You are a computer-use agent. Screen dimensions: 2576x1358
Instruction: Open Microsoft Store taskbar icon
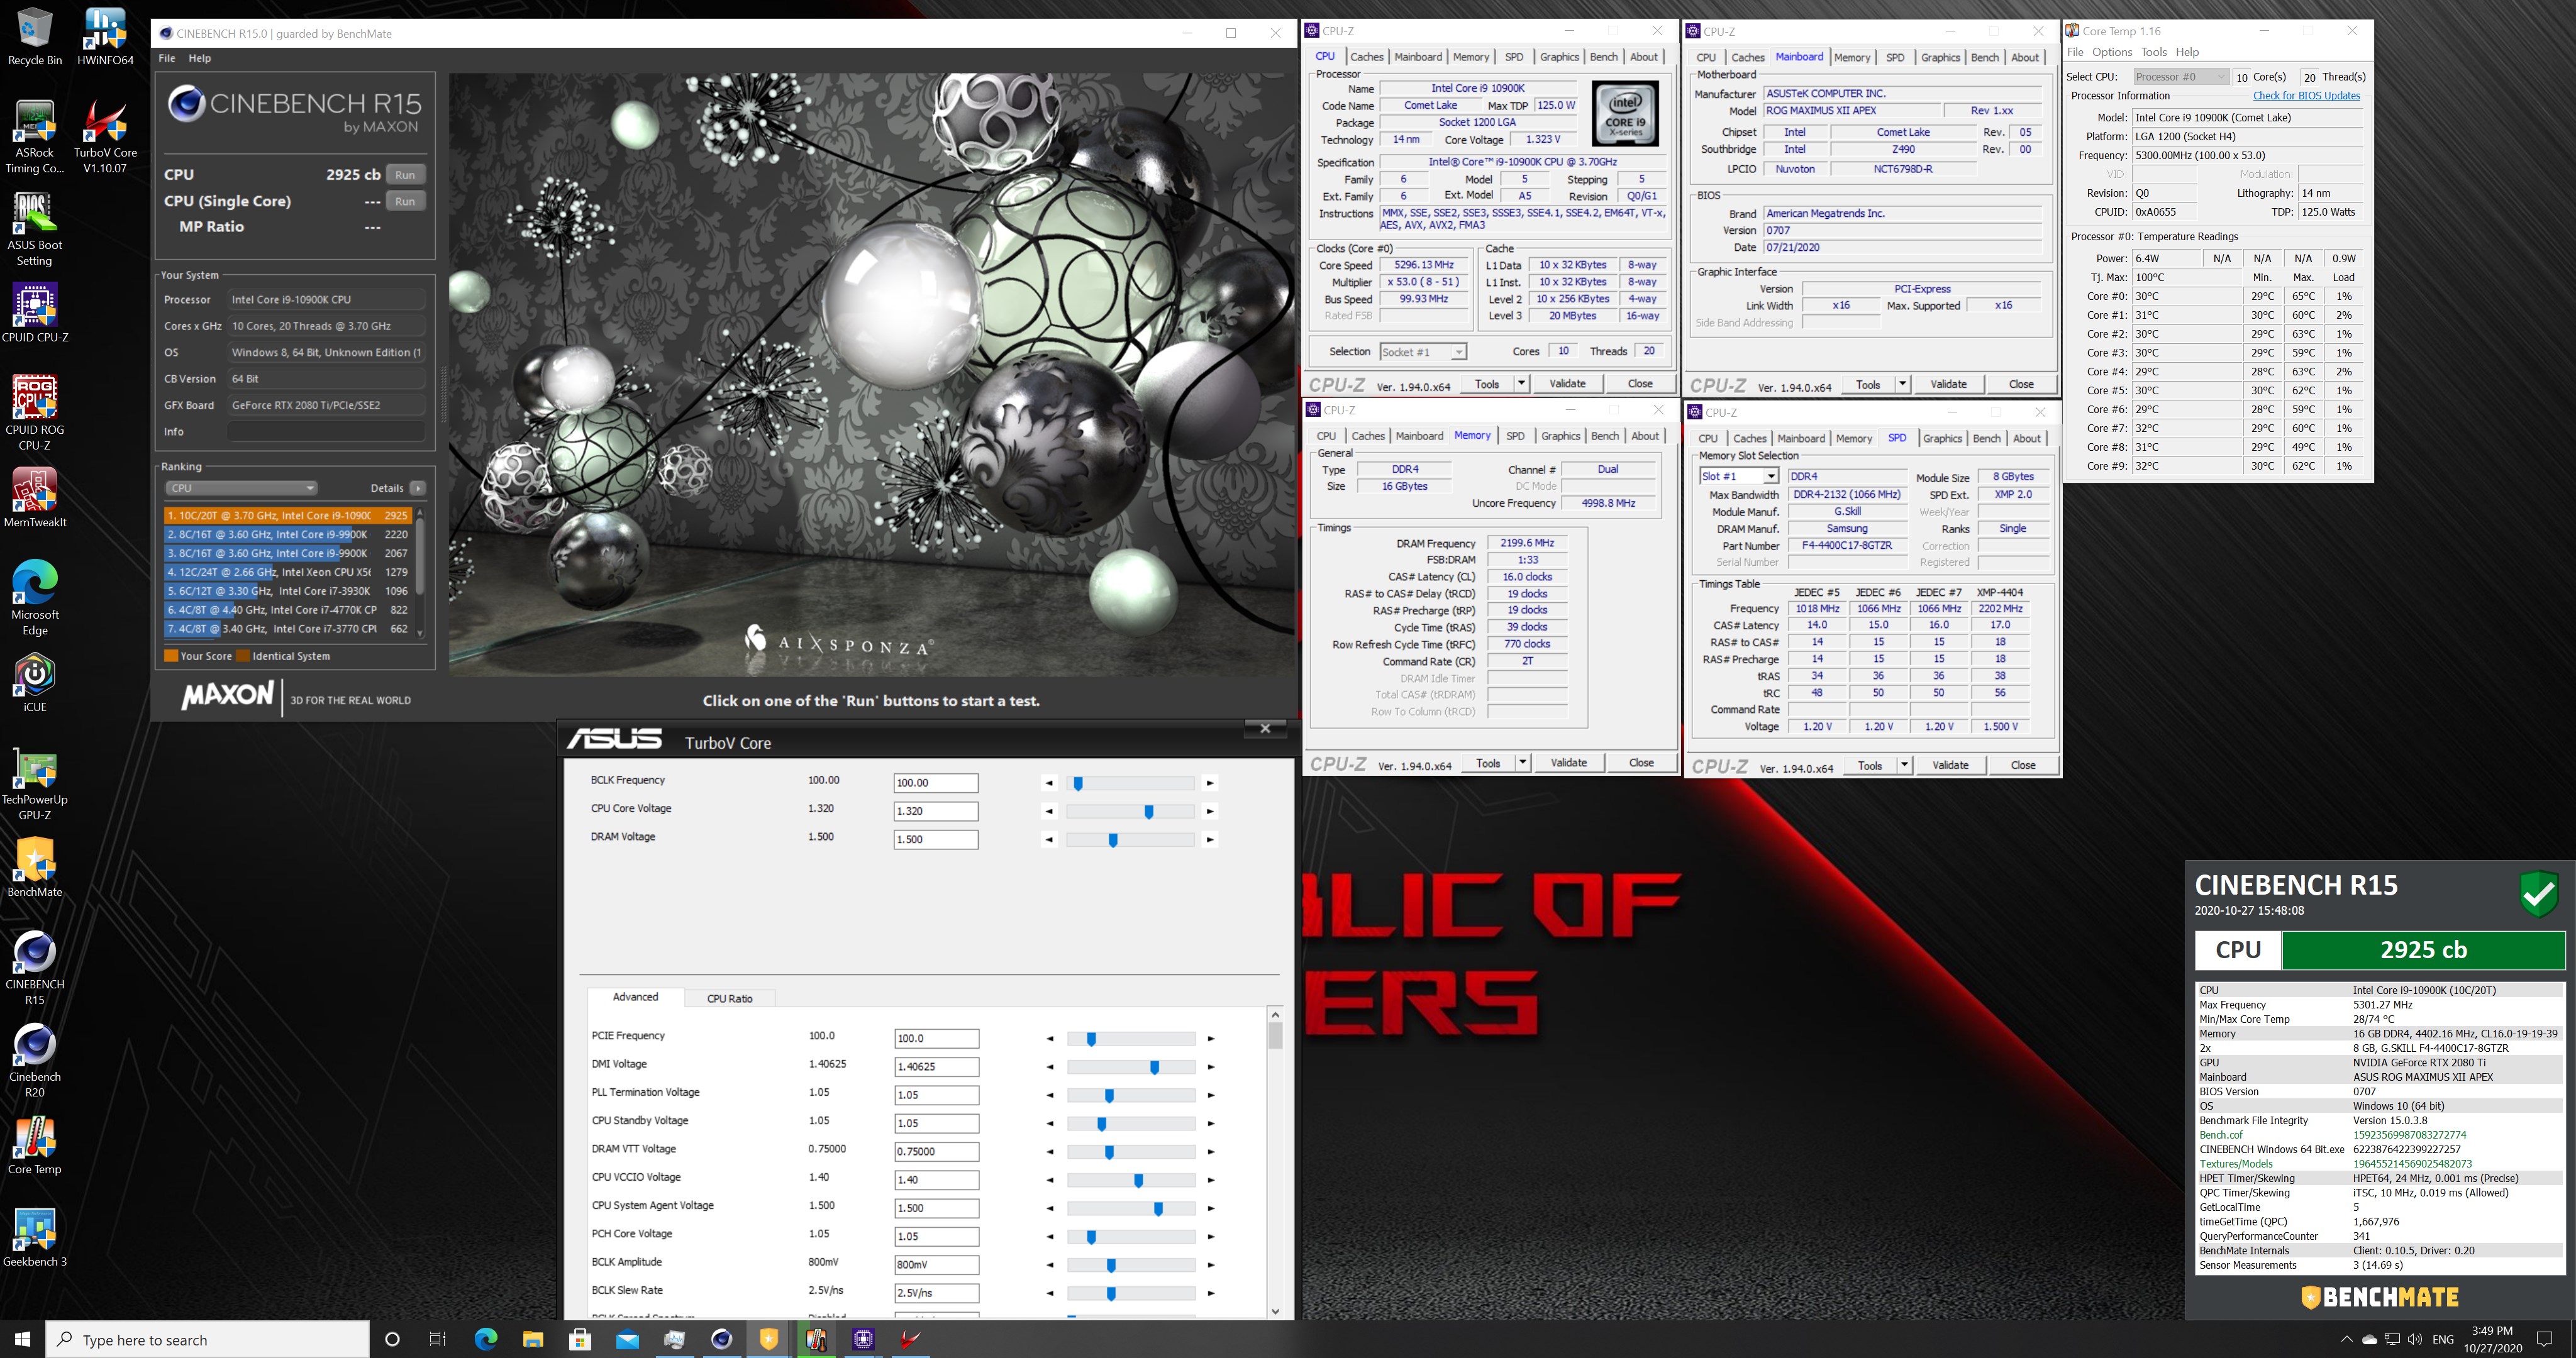point(580,1339)
